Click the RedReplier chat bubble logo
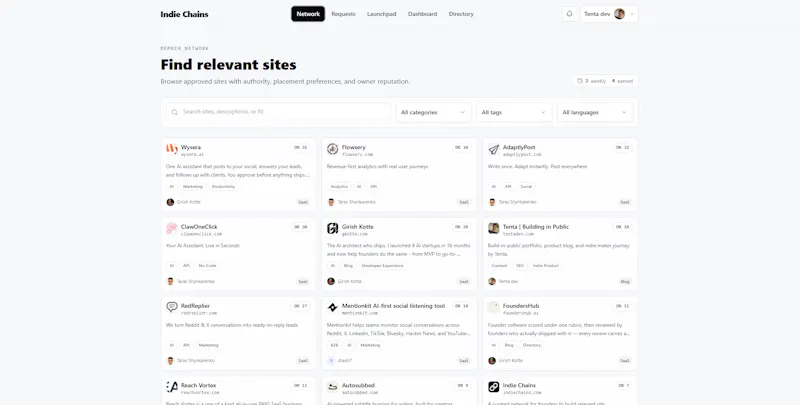 tap(171, 307)
